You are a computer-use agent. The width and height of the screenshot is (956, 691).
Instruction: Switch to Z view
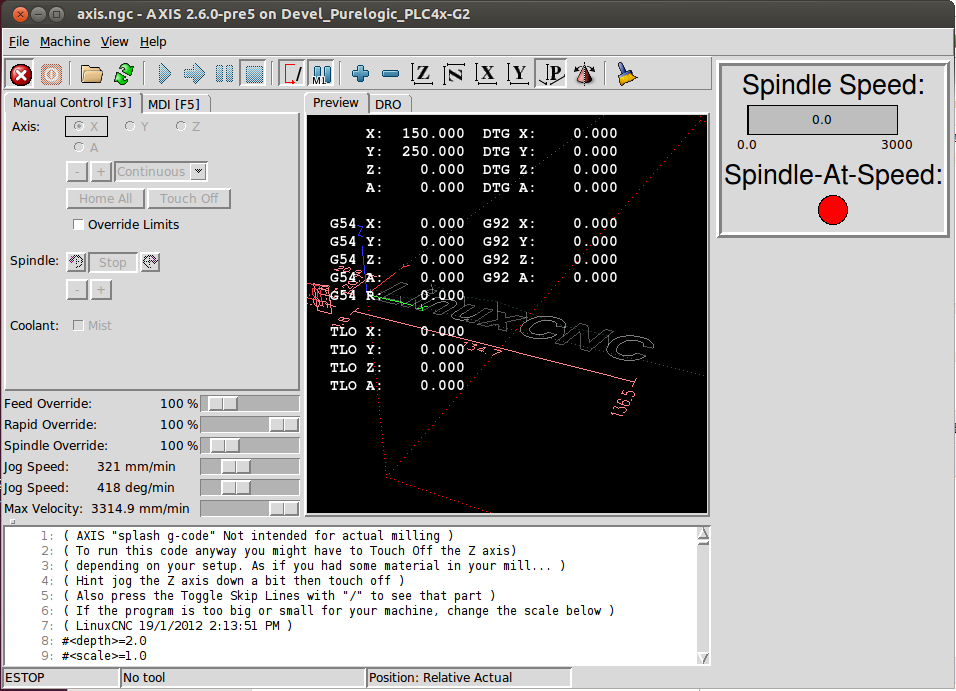(422, 74)
